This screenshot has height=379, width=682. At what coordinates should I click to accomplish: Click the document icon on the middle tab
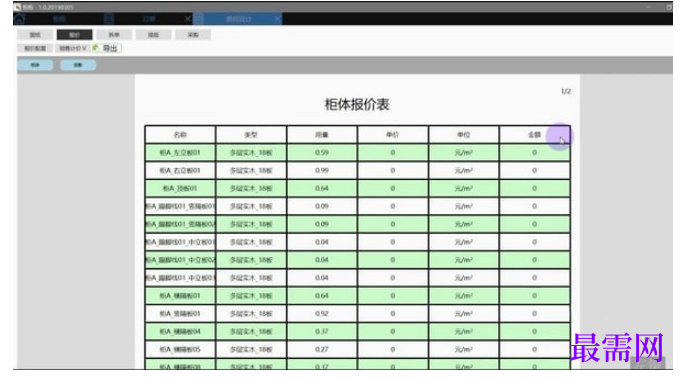pos(109,19)
